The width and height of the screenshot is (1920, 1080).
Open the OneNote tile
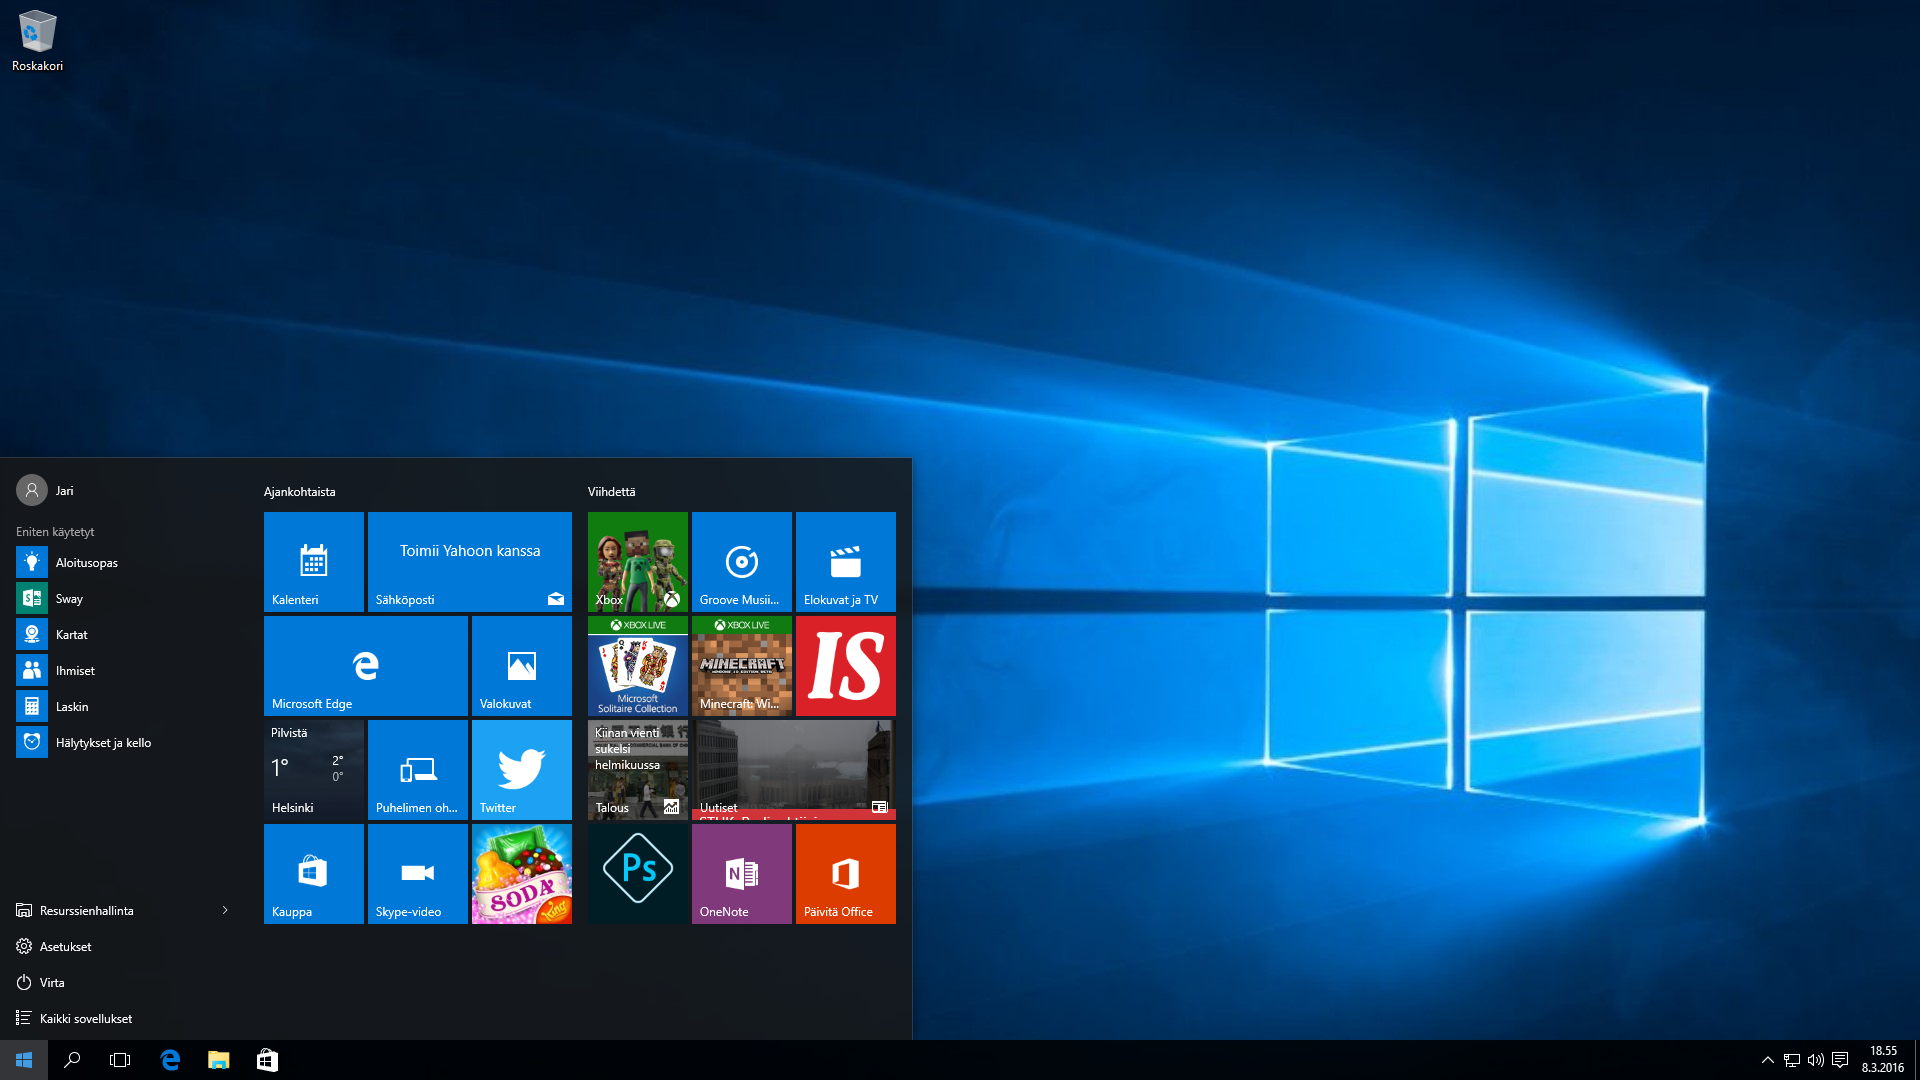[x=742, y=874]
